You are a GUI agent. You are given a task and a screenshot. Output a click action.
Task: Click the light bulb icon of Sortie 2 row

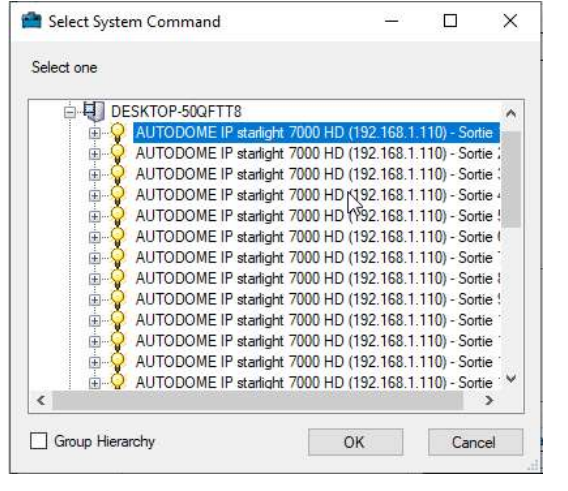click(118, 154)
